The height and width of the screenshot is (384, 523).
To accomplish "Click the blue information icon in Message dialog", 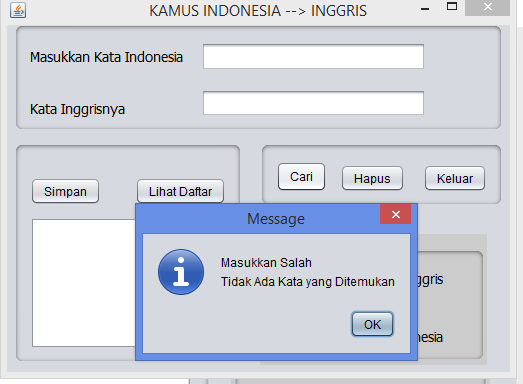I will (181, 272).
